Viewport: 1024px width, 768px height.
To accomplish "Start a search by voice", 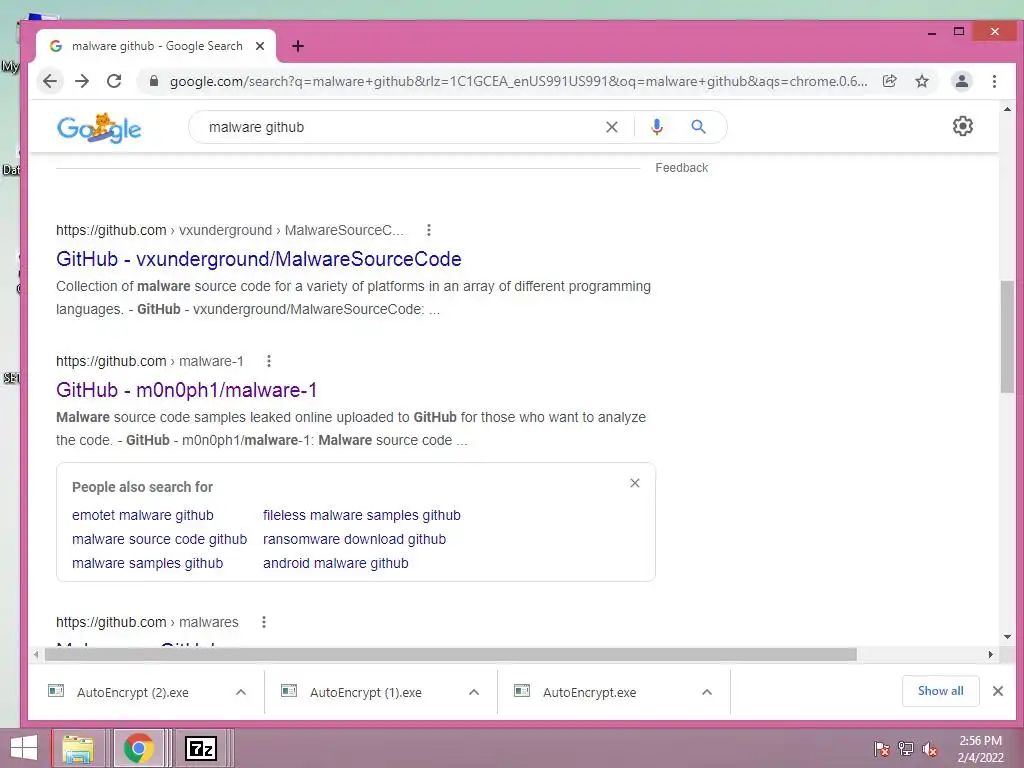I will (x=657, y=127).
